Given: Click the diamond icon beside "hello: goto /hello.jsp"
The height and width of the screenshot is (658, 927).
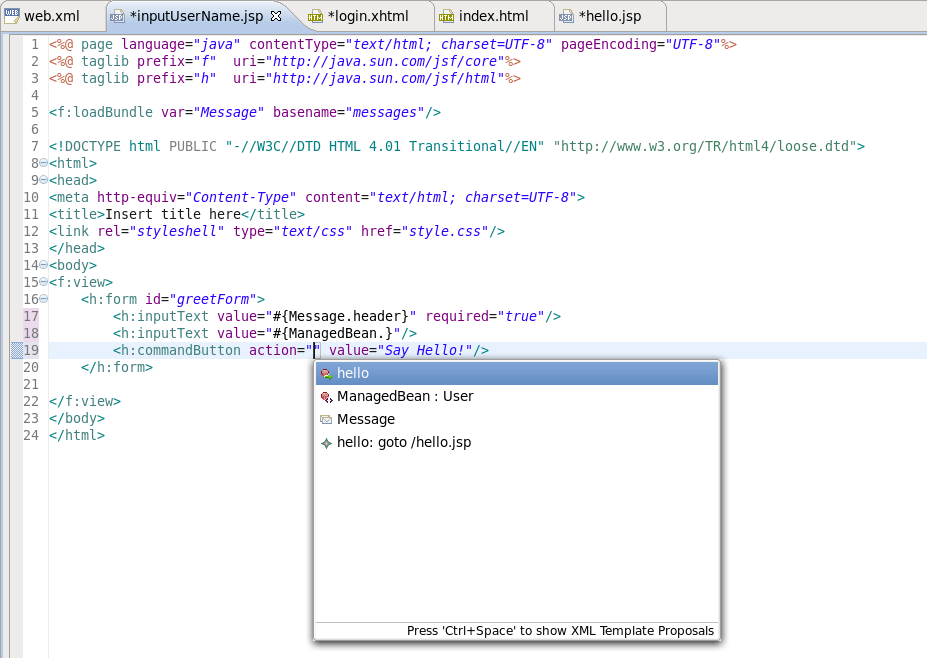Looking at the screenshot, I should coord(327,442).
